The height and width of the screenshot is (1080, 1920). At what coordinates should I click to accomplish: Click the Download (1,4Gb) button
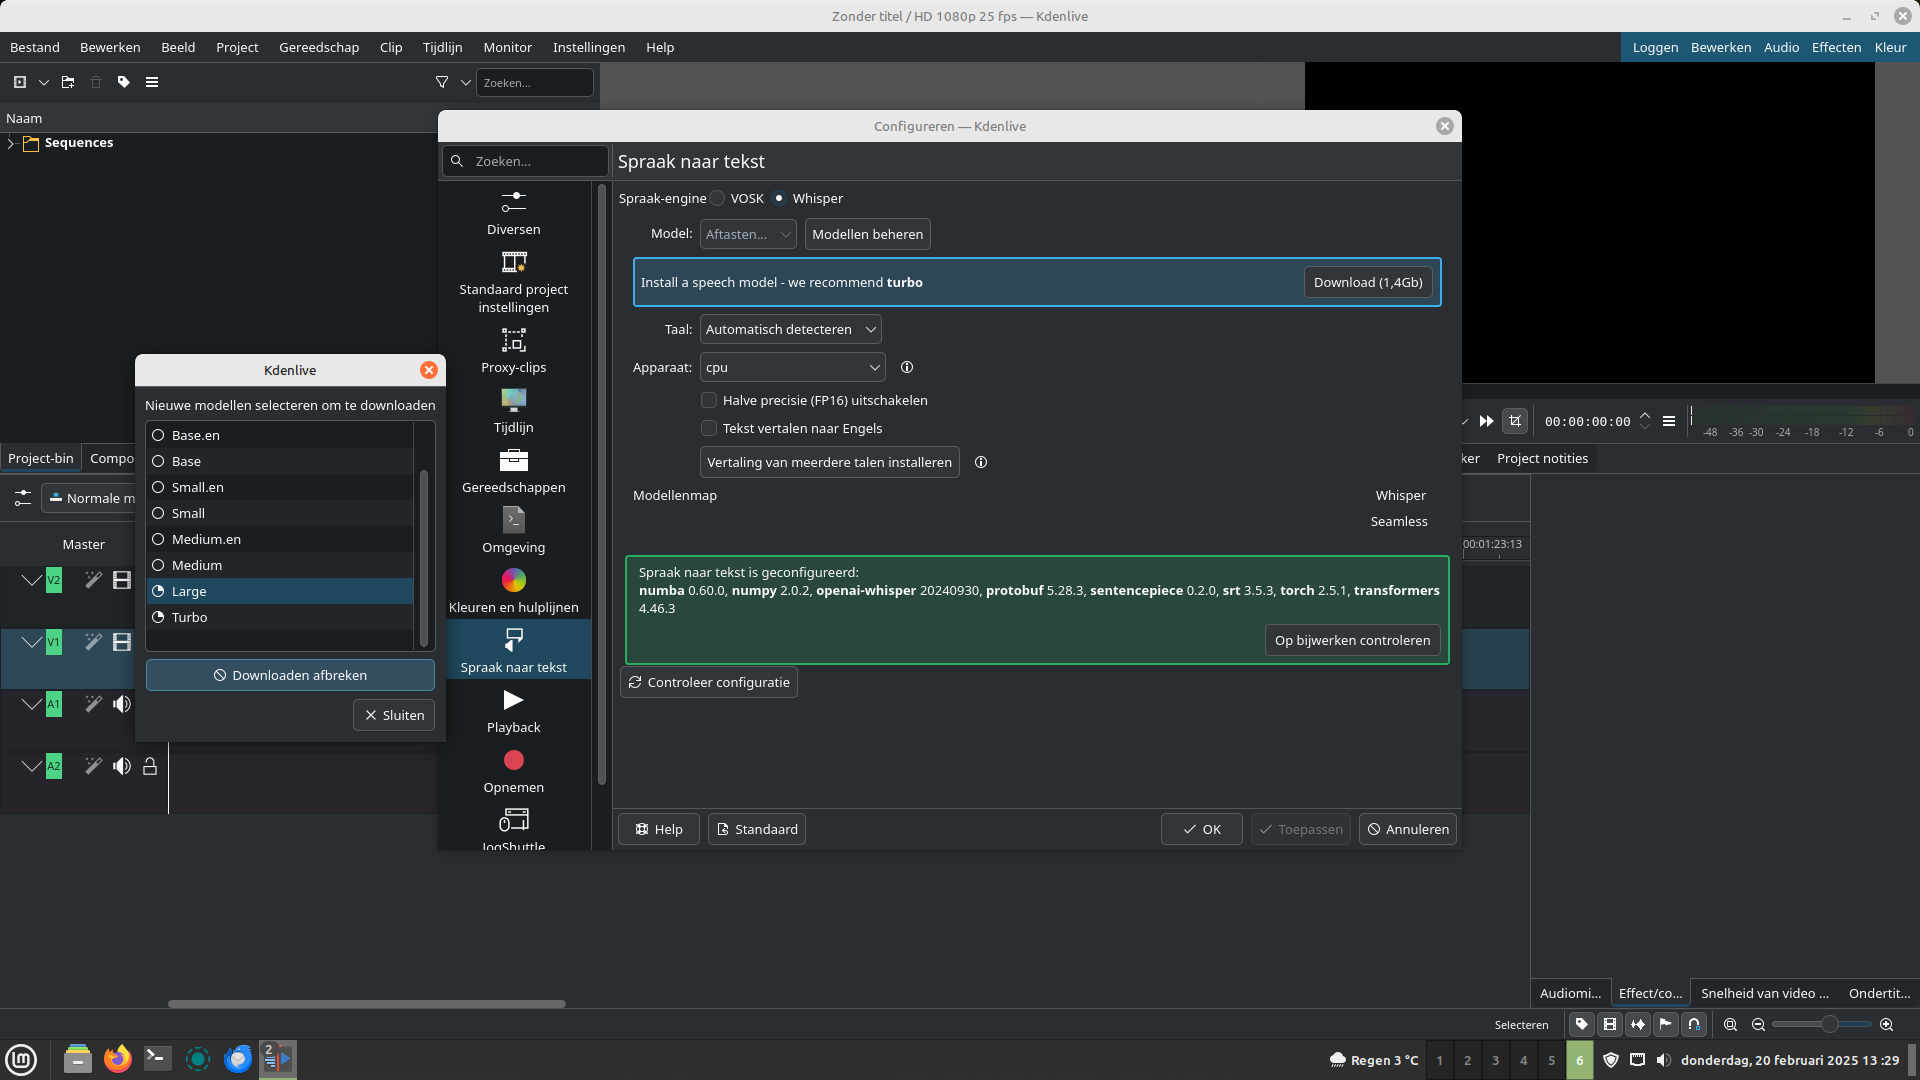pos(1368,282)
